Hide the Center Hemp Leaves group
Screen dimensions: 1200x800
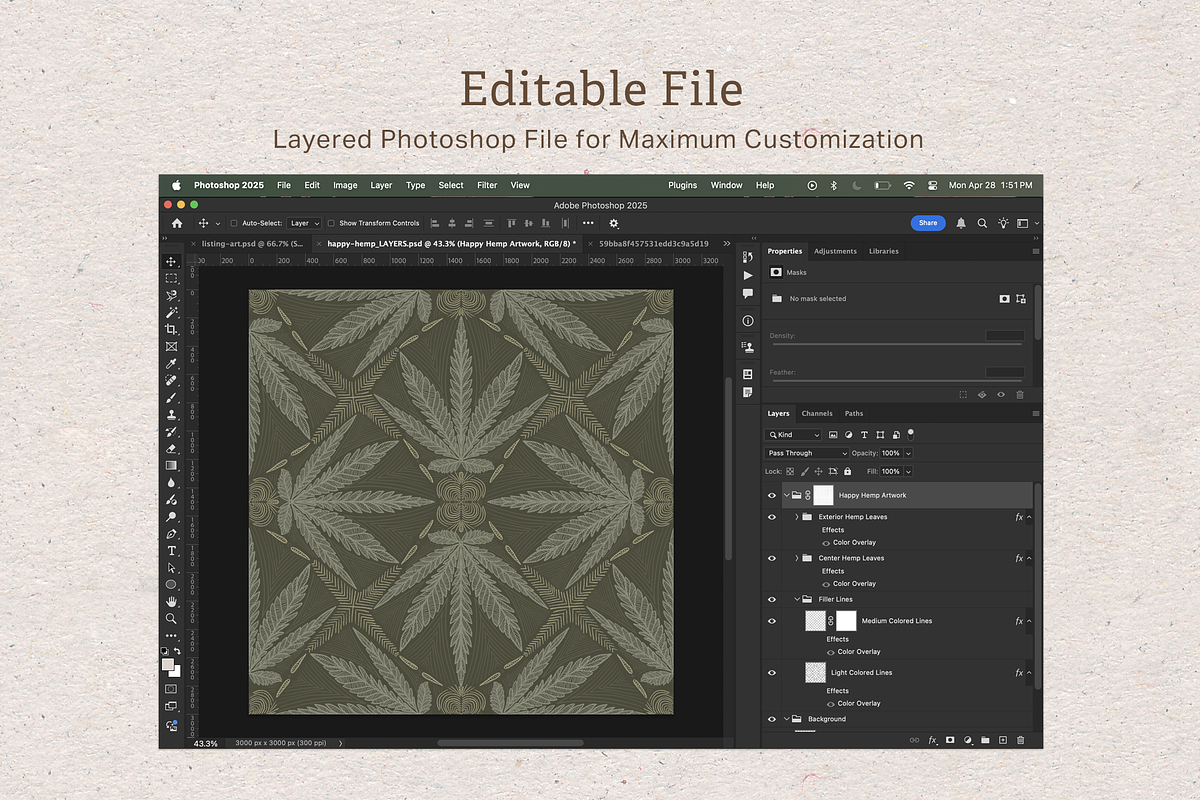[771, 558]
